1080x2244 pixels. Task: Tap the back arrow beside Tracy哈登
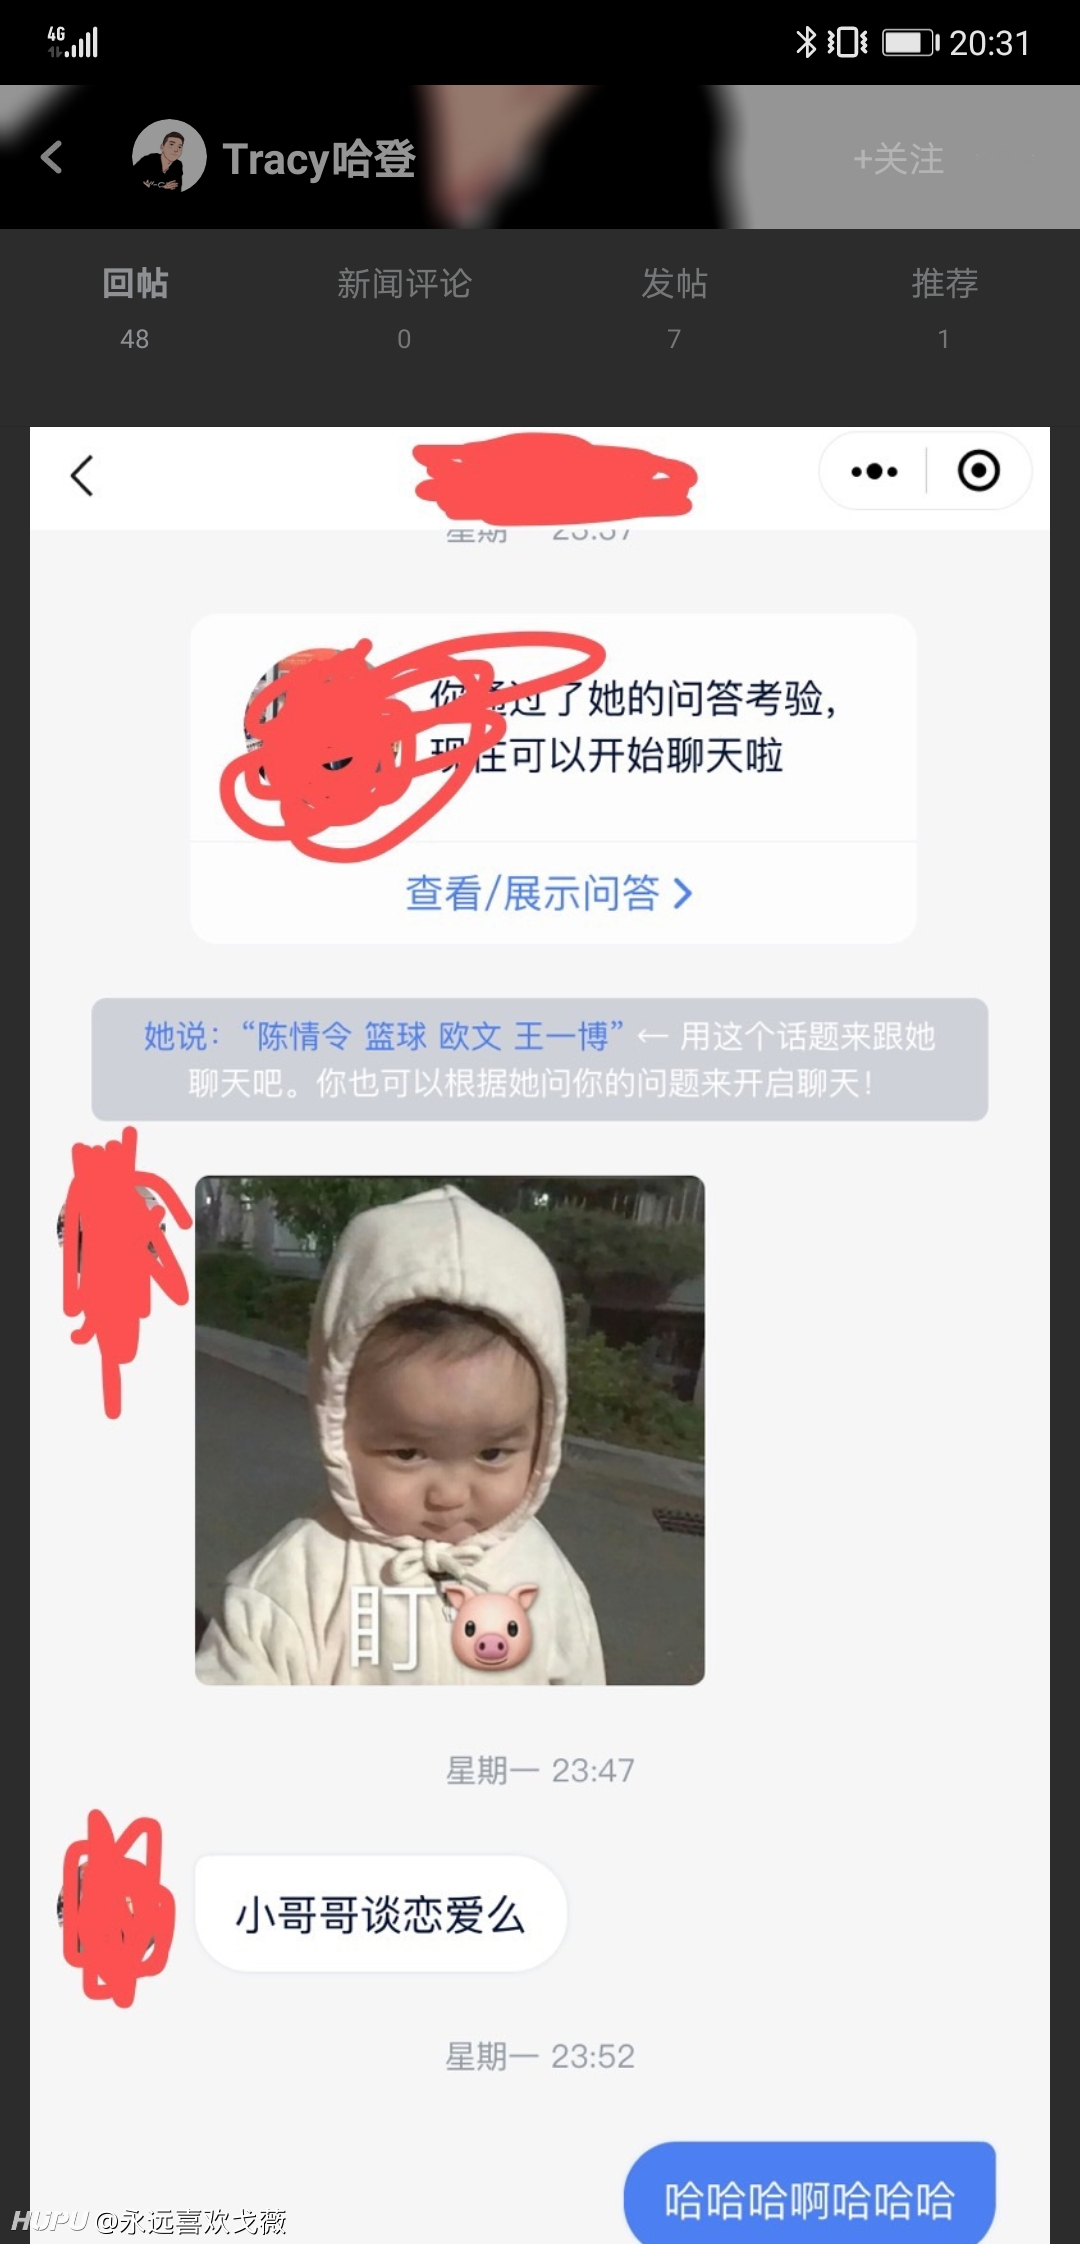(x=52, y=157)
